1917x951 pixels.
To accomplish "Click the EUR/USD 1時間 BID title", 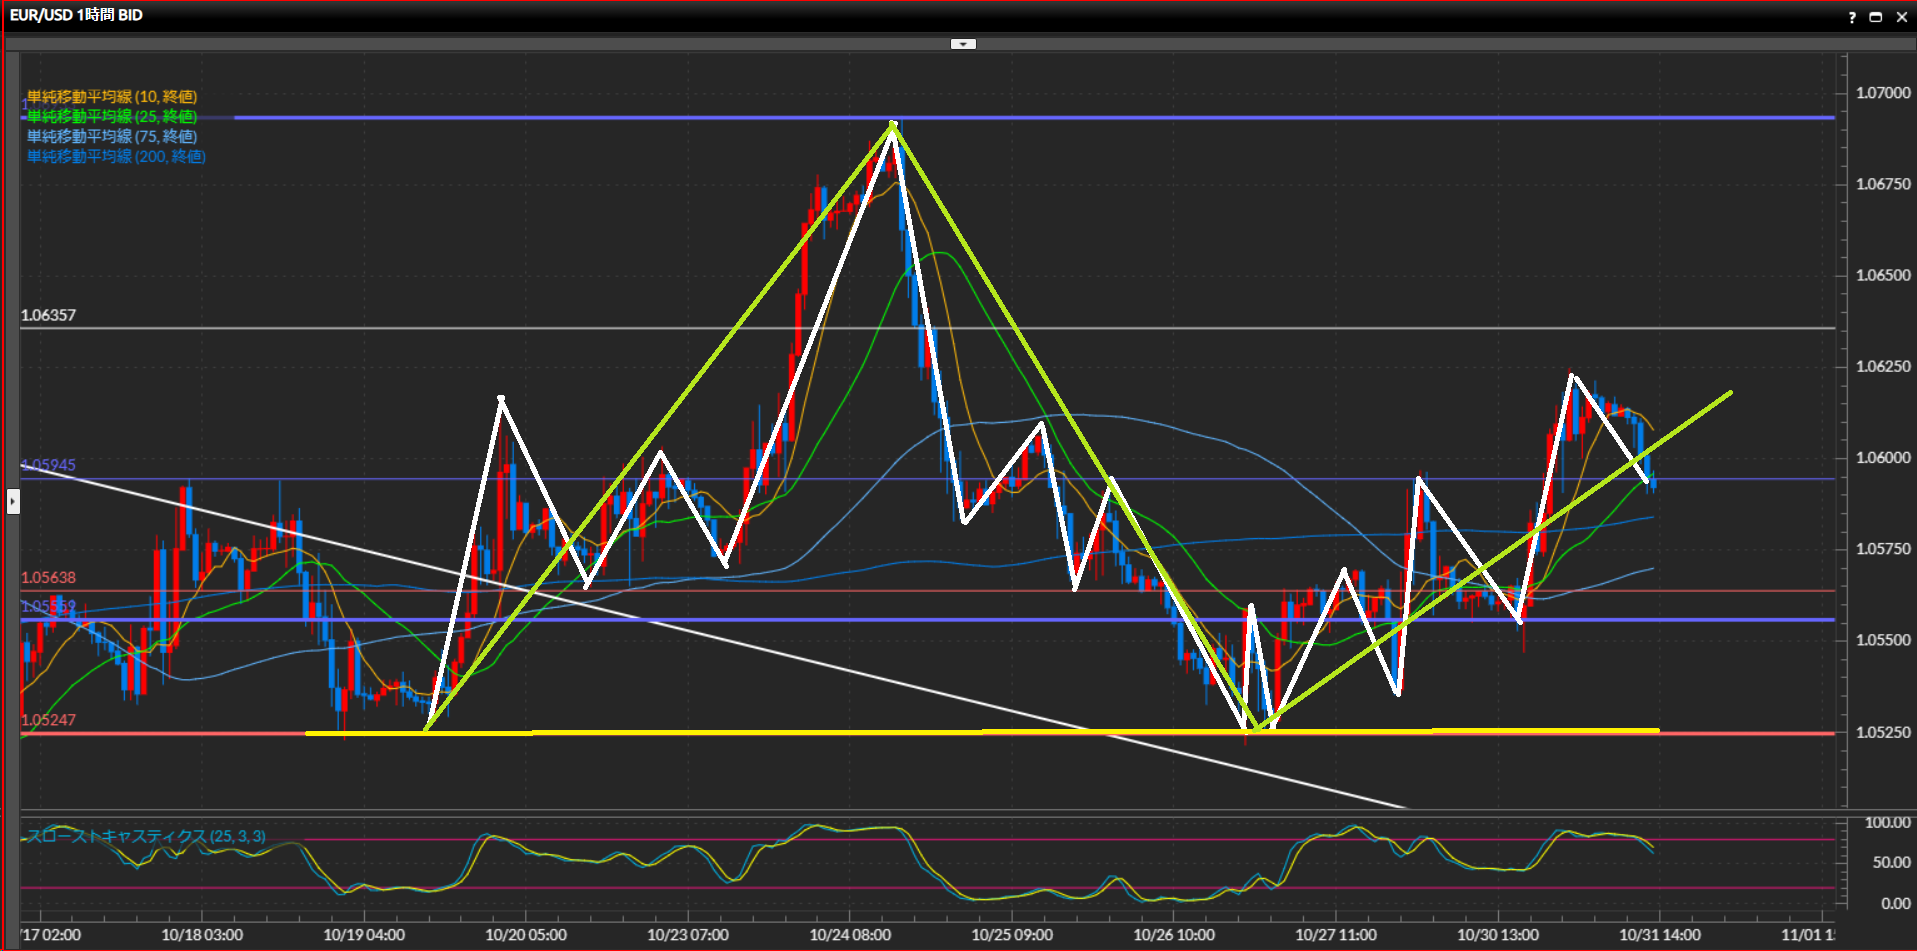I will point(76,15).
